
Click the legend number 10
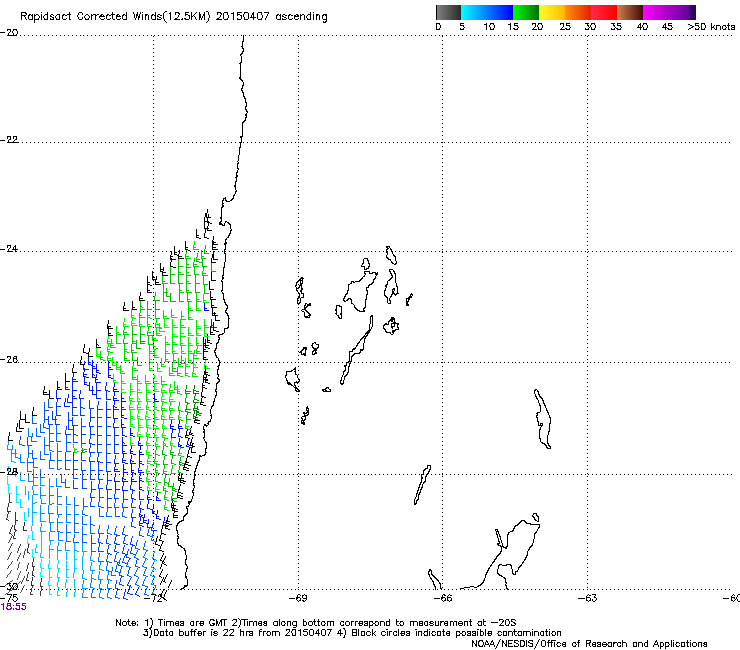pyautogui.click(x=489, y=27)
